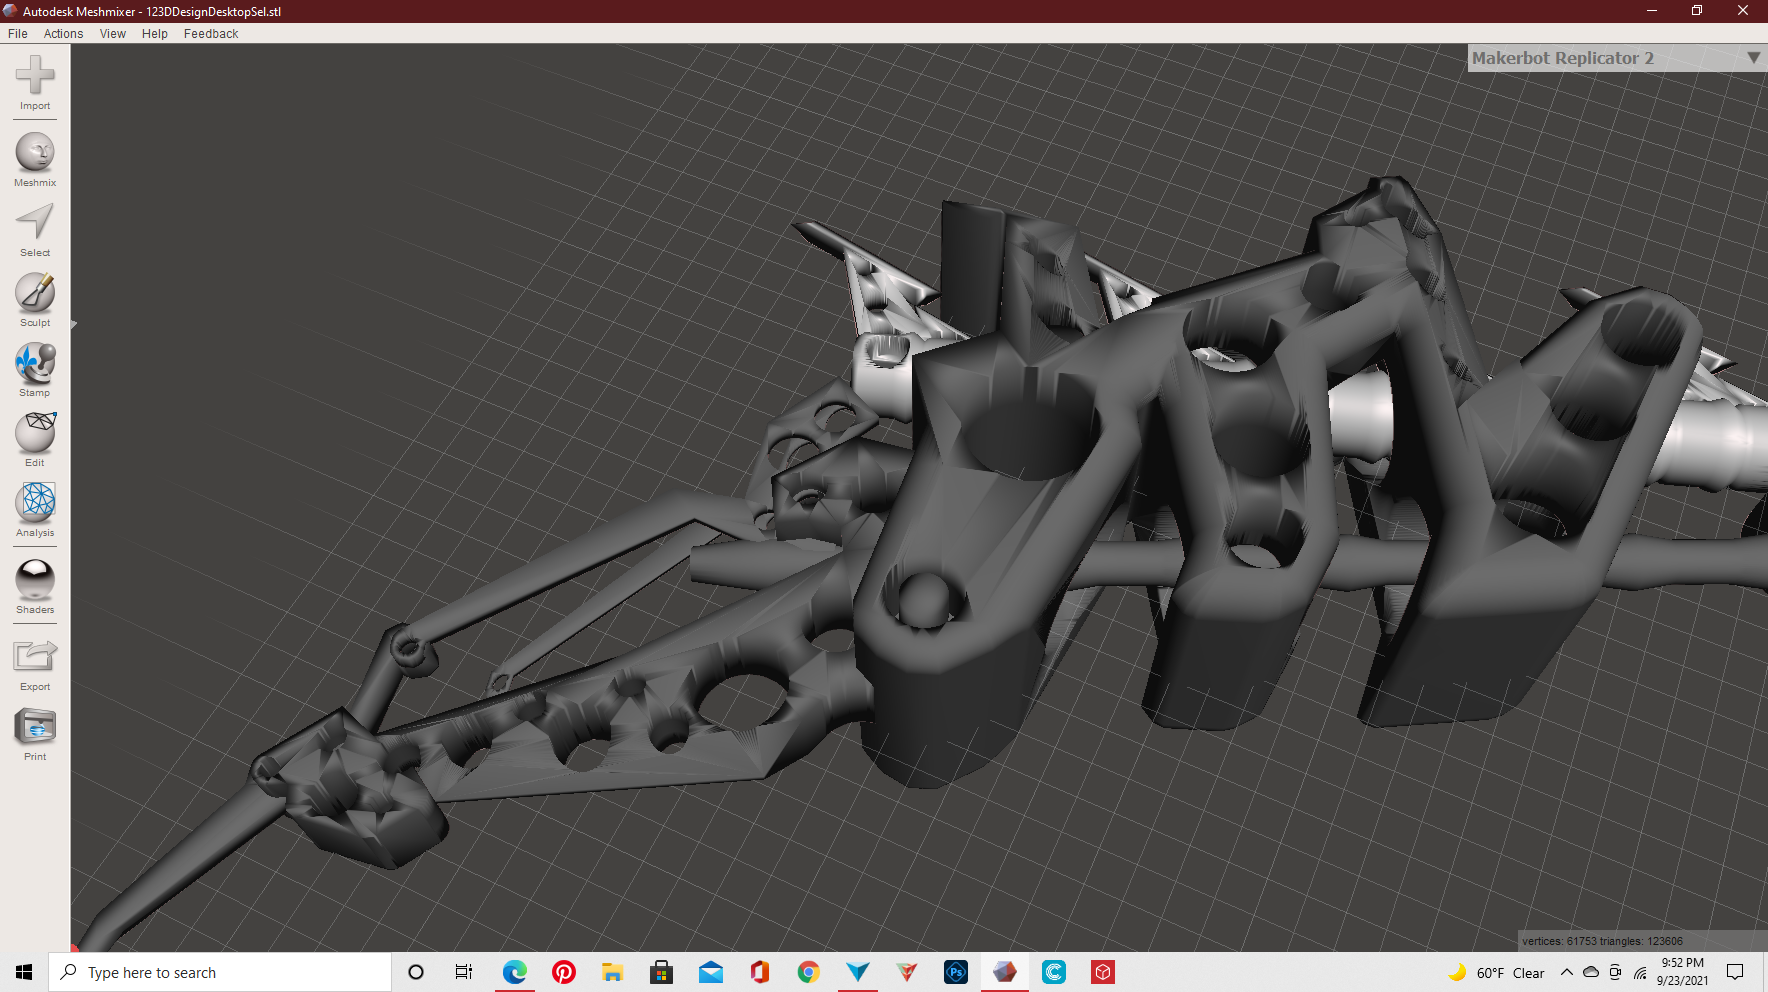1768x992 pixels.
Task: Open the Windows notification center
Action: pos(1736,972)
